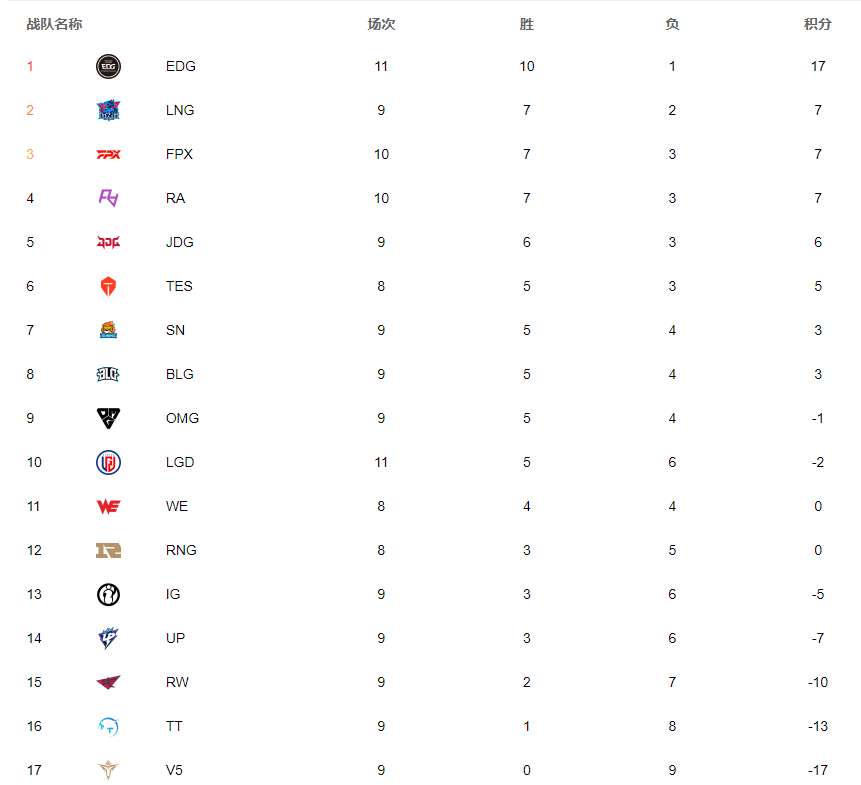Click the 场次 column header
The height and width of the screenshot is (785, 861).
[381, 24]
